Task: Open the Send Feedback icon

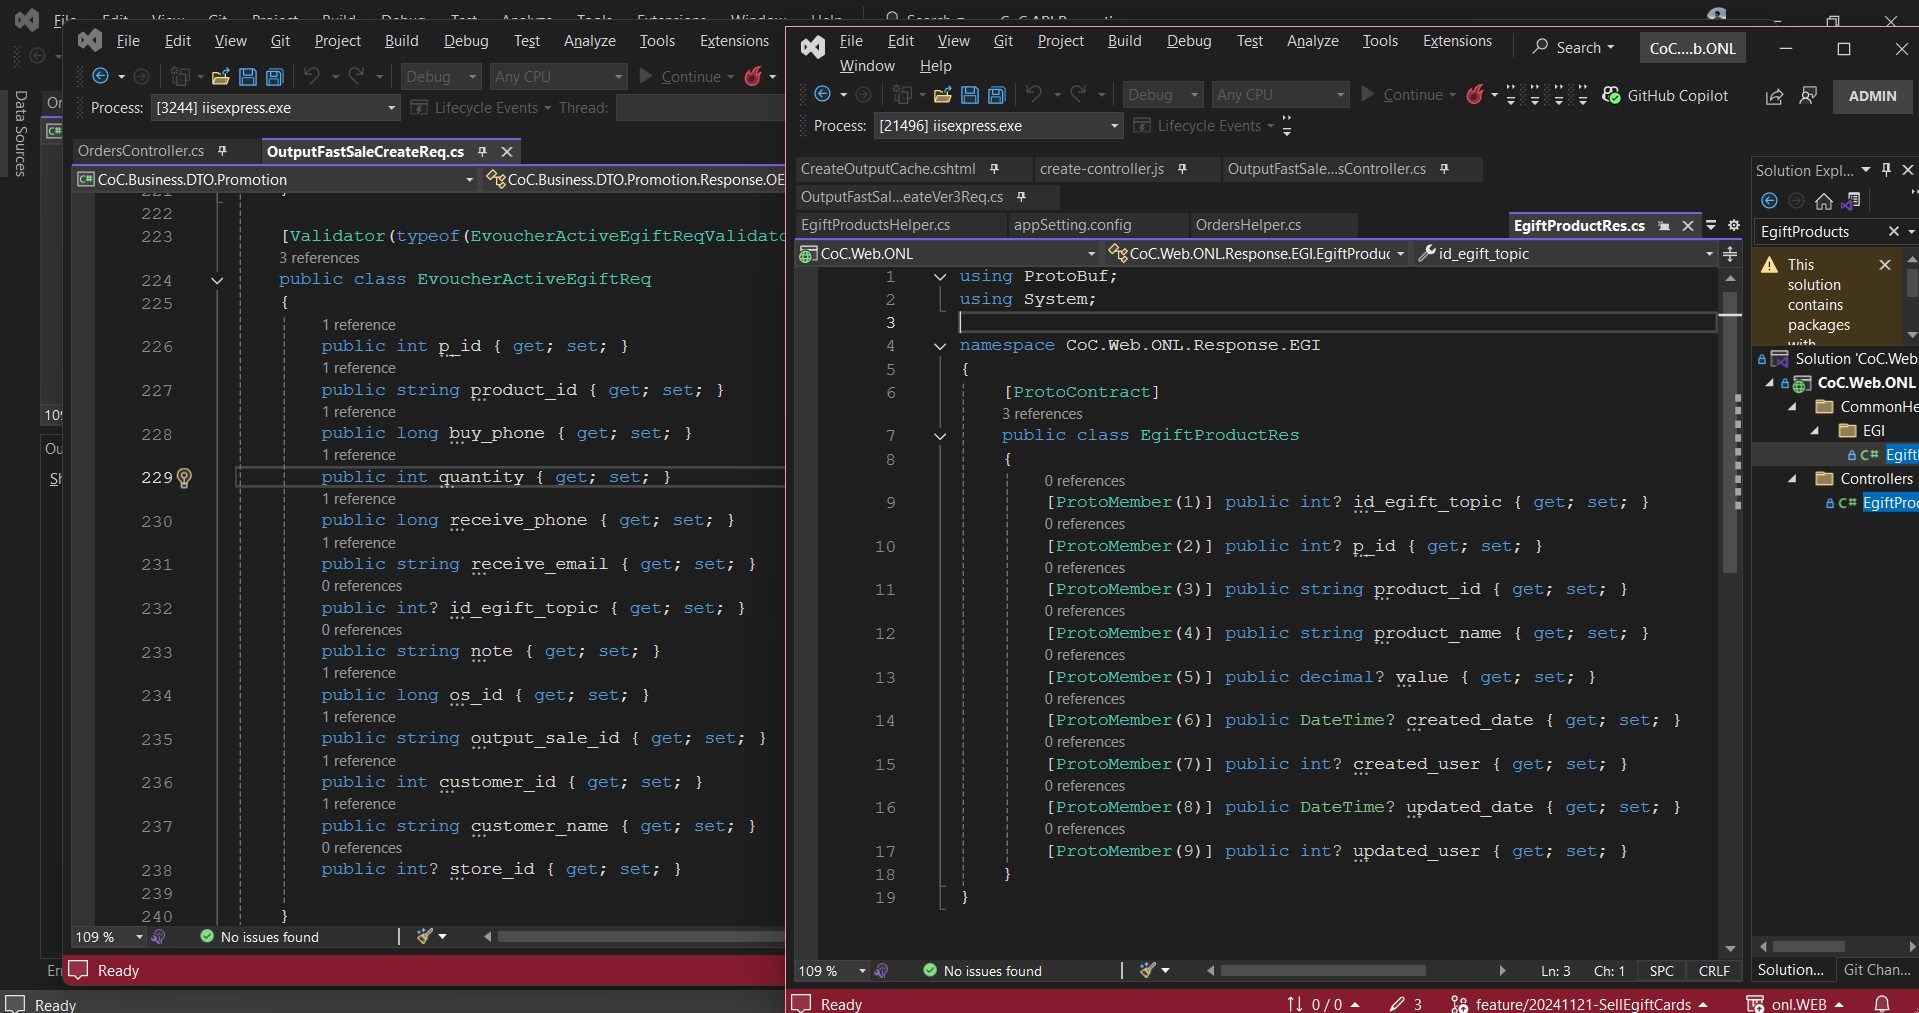Action: [1808, 96]
